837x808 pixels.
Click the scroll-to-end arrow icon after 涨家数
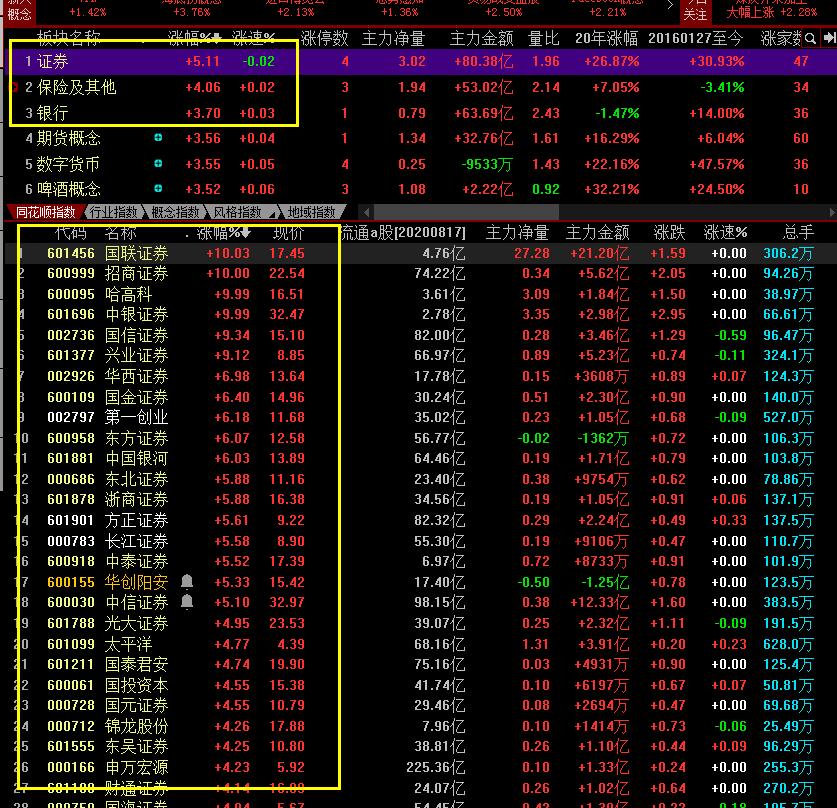[x=828, y=39]
